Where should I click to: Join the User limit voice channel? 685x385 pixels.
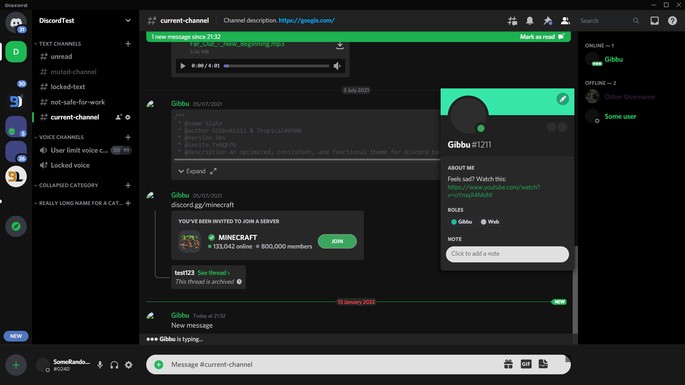(x=84, y=150)
